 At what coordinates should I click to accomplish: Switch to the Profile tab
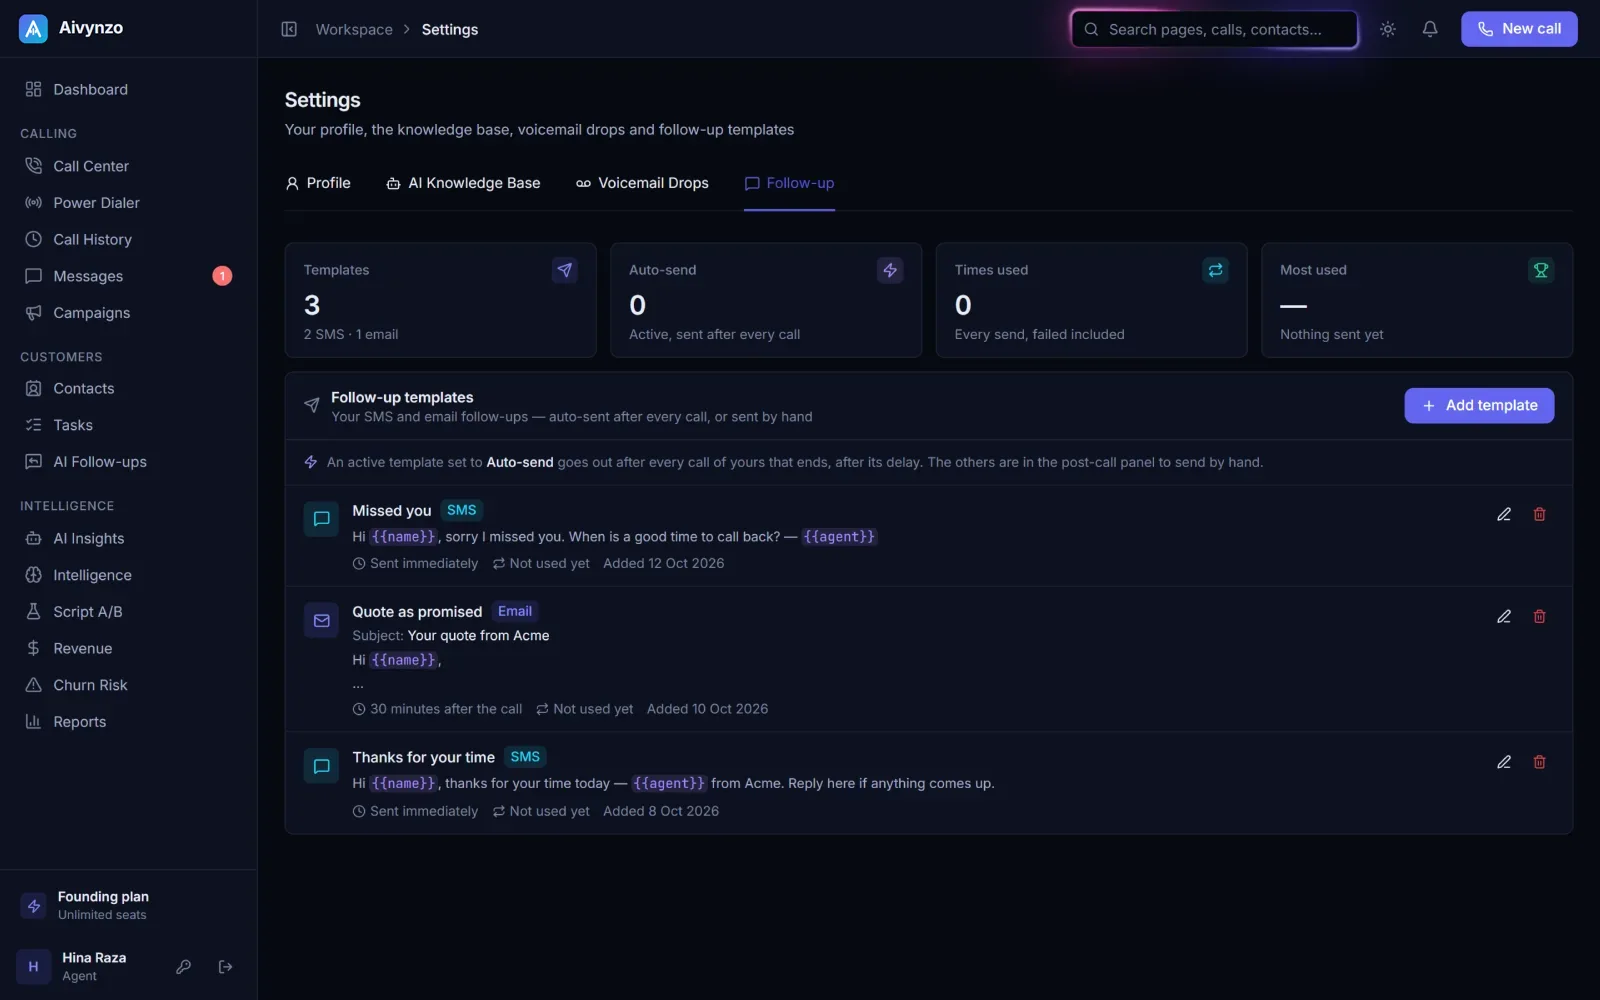(x=318, y=183)
